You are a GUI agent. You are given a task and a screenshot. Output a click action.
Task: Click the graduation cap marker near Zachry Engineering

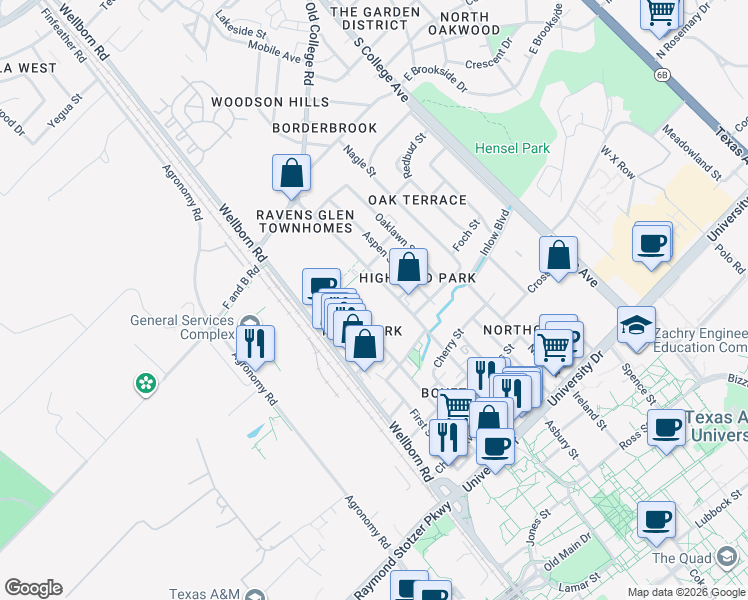pyautogui.click(x=636, y=327)
